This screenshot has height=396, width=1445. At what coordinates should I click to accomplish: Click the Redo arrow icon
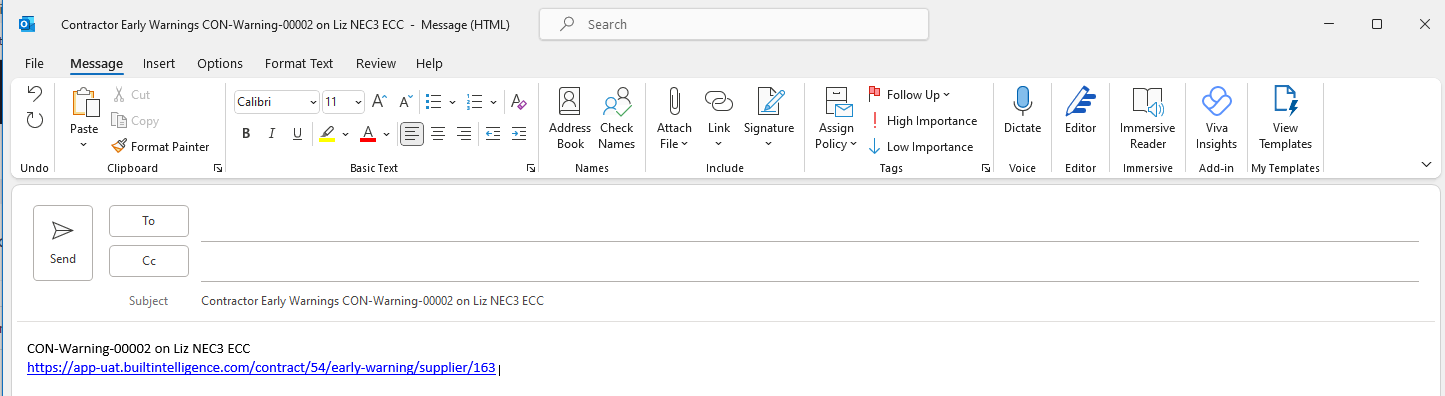35,120
